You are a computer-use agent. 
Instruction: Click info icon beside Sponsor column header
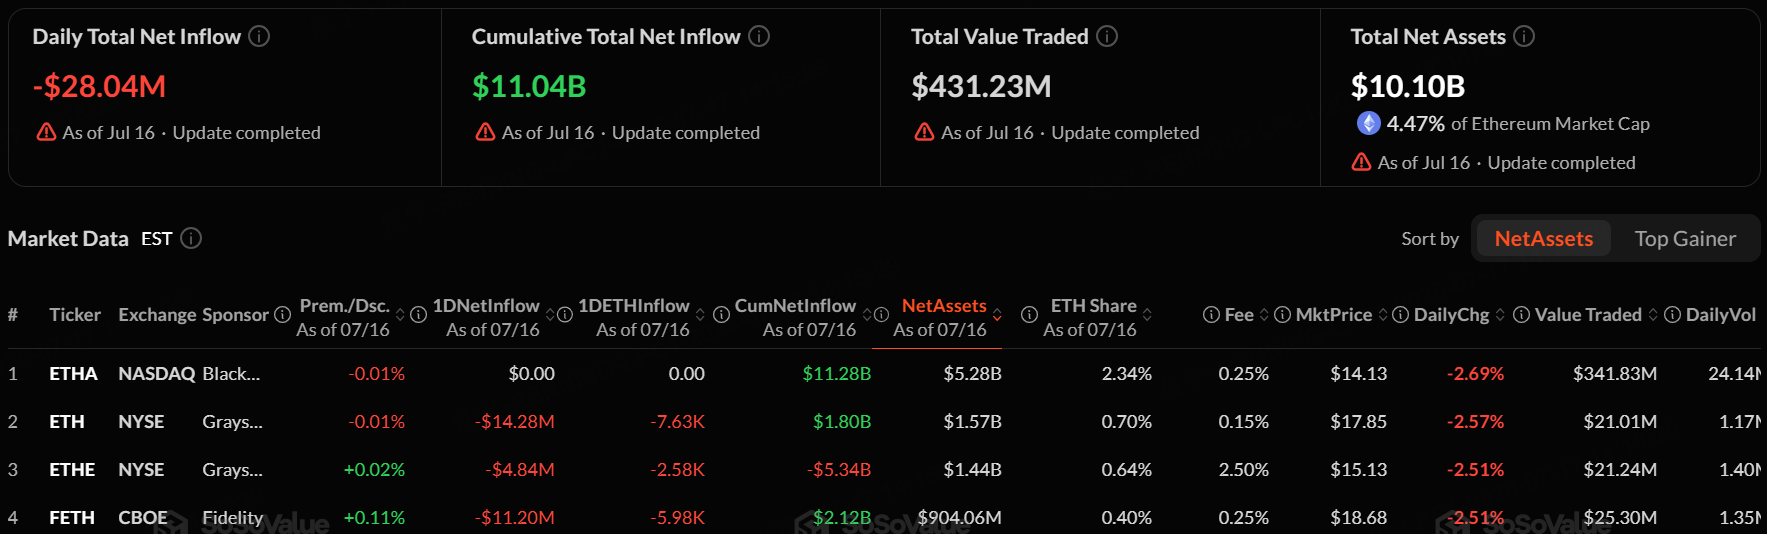tap(282, 314)
